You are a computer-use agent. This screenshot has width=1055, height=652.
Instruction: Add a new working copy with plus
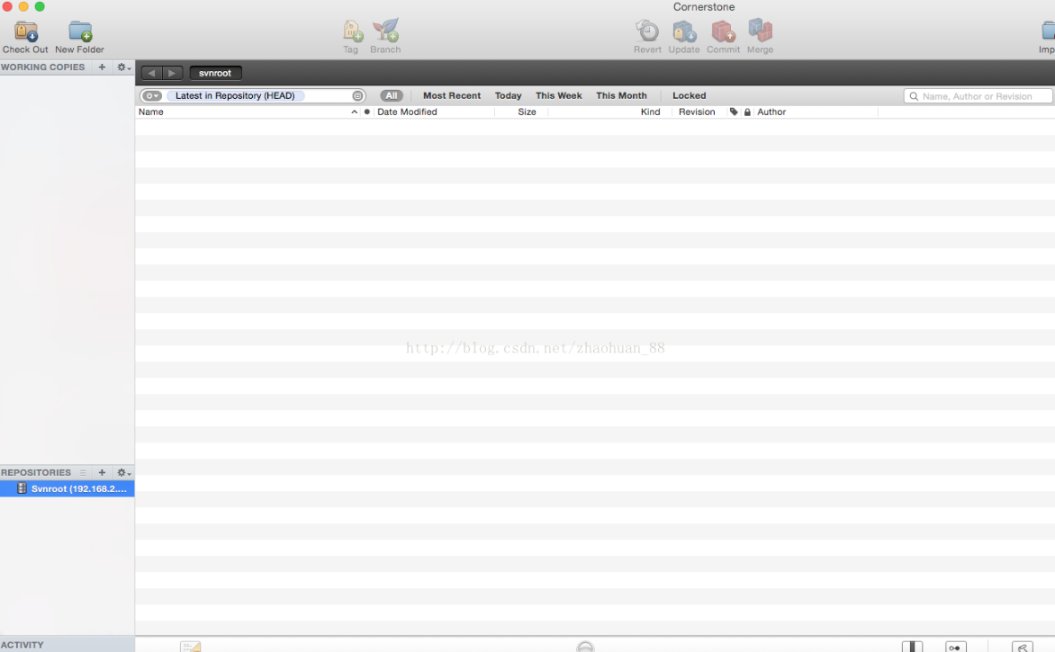click(x=102, y=67)
